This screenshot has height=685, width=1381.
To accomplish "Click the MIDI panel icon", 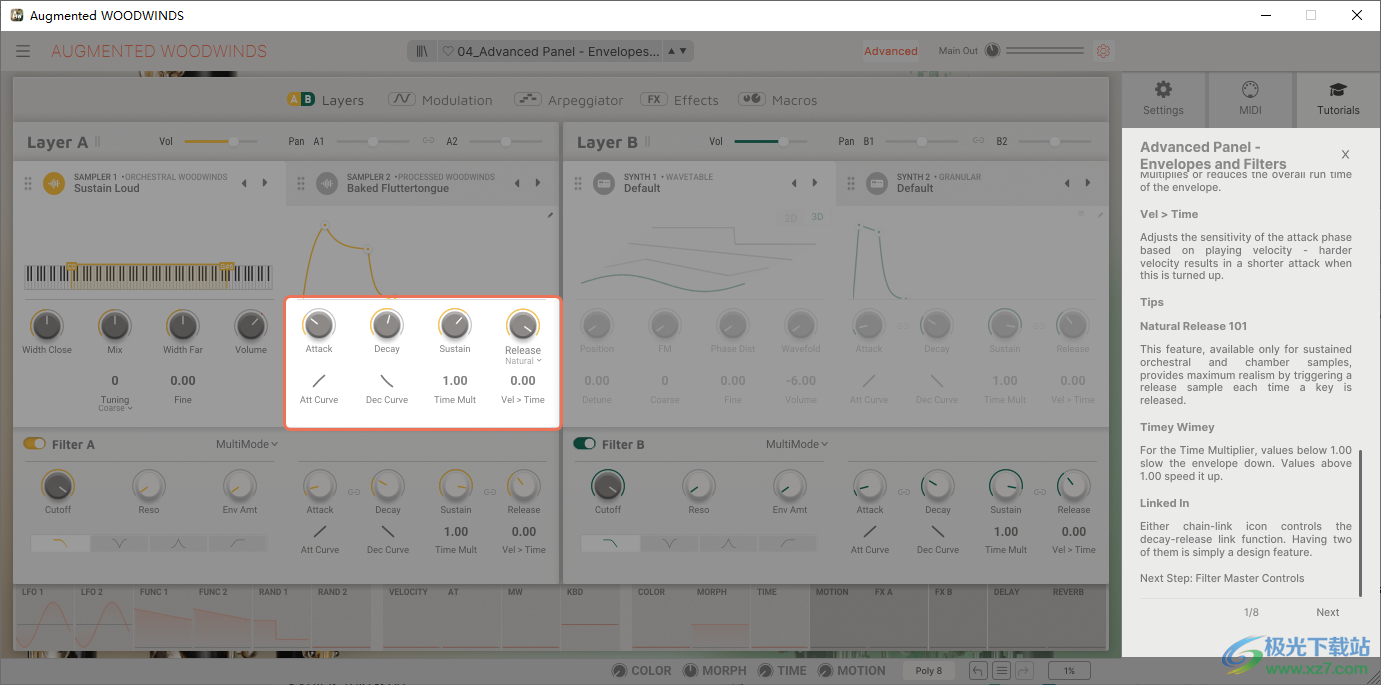I will [1250, 97].
